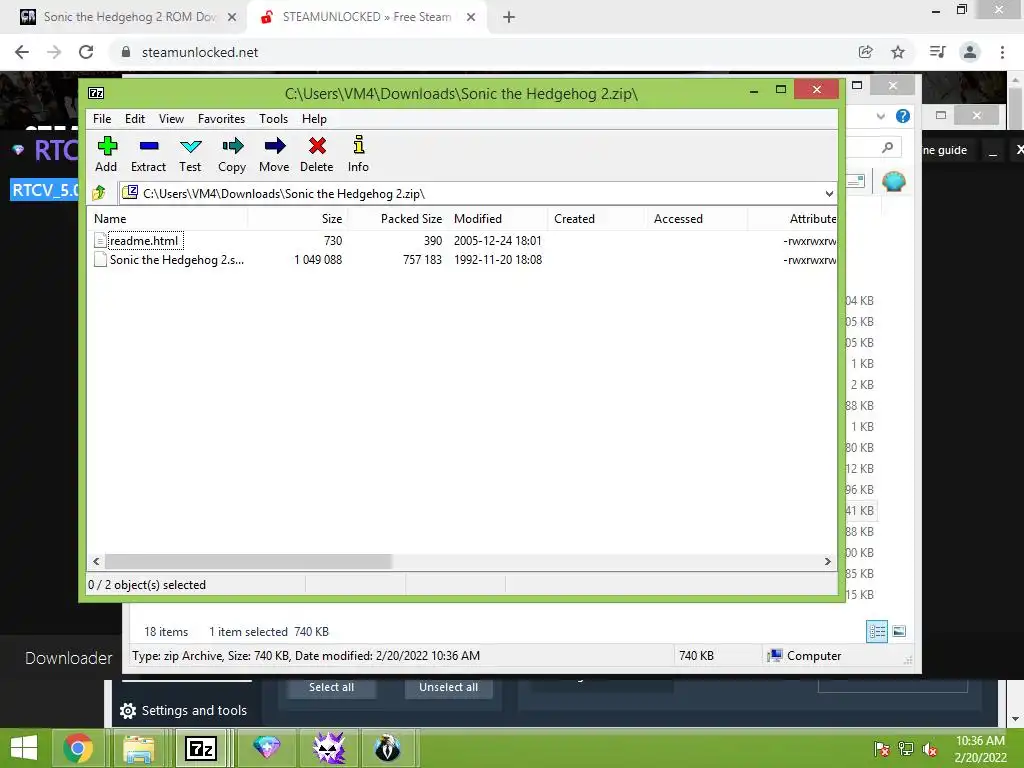Expand the Explorer ribbon chevron
Screen dimensions: 1024x768
(x=880, y=116)
